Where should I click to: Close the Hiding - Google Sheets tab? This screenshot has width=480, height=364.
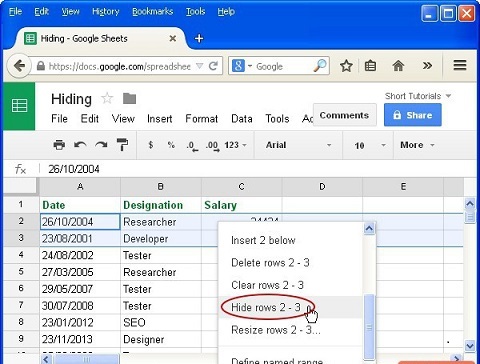pos(173,39)
